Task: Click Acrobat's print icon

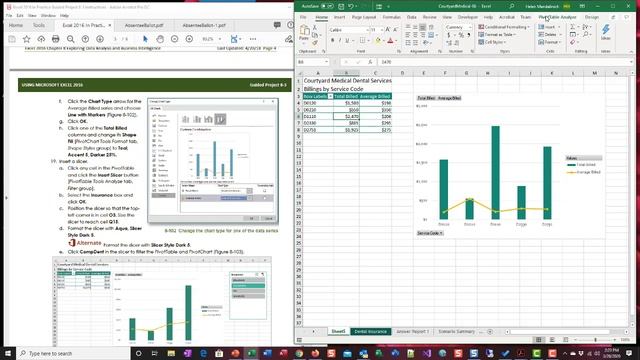Action: (56, 39)
